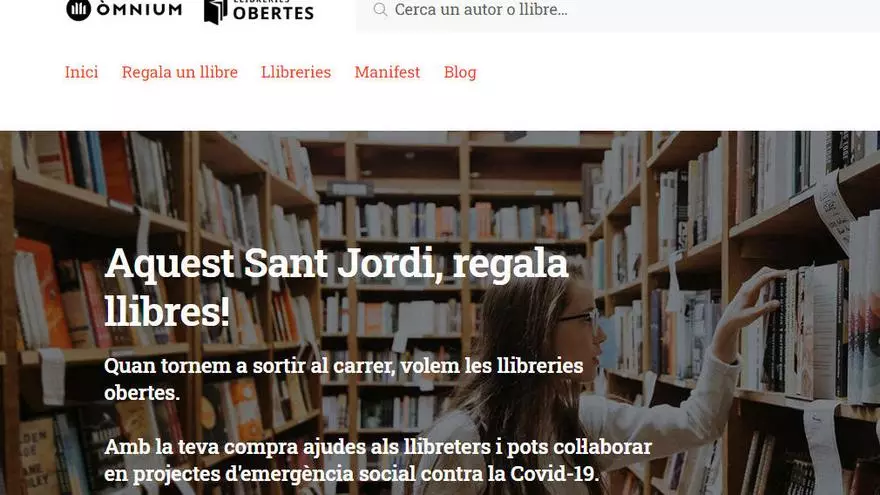The height and width of the screenshot is (495, 880).
Task: Click the empty right side of the search bar
Action: click(730, 10)
